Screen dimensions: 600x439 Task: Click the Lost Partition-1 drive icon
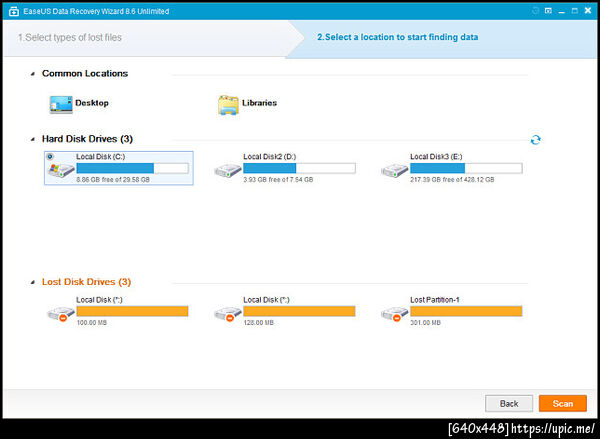click(x=395, y=314)
